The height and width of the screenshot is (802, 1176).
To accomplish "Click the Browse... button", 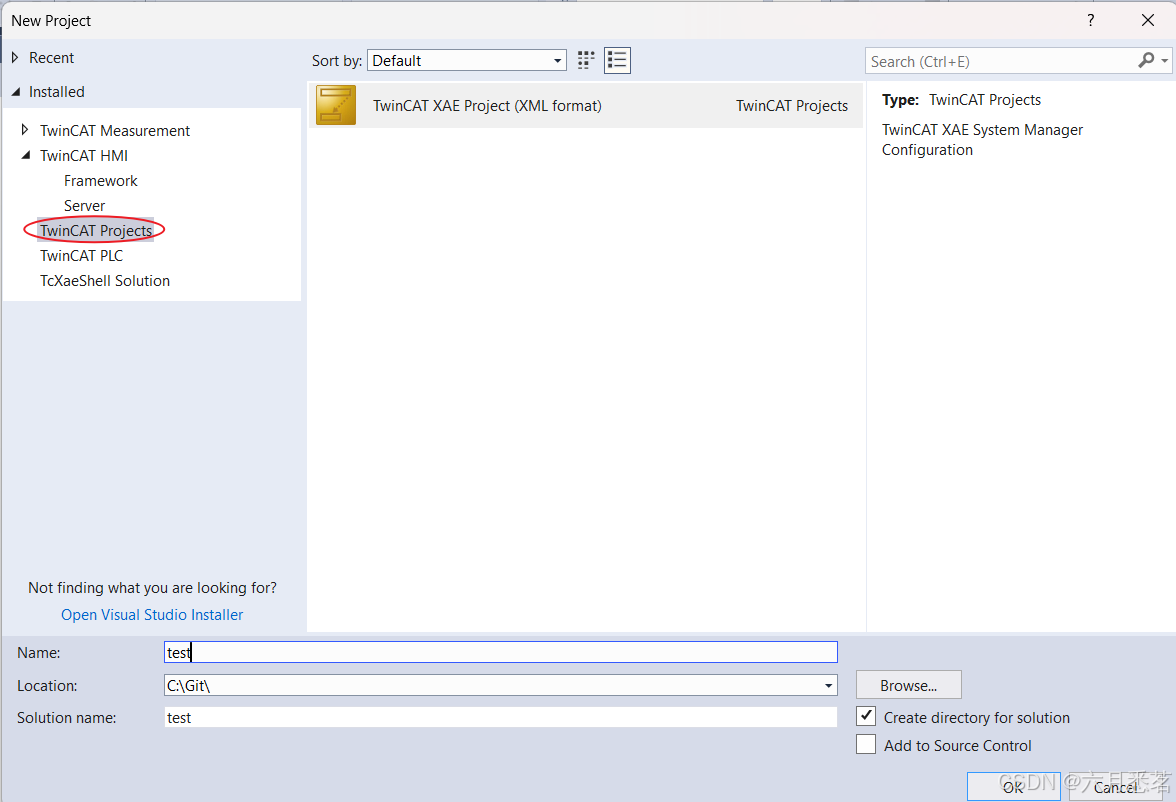I will [x=908, y=685].
